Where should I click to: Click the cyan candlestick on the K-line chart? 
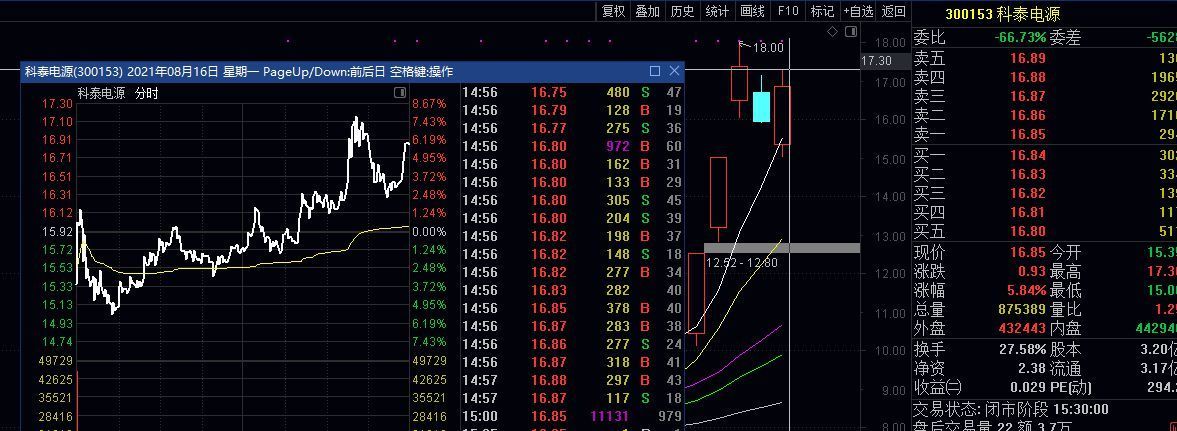click(761, 106)
